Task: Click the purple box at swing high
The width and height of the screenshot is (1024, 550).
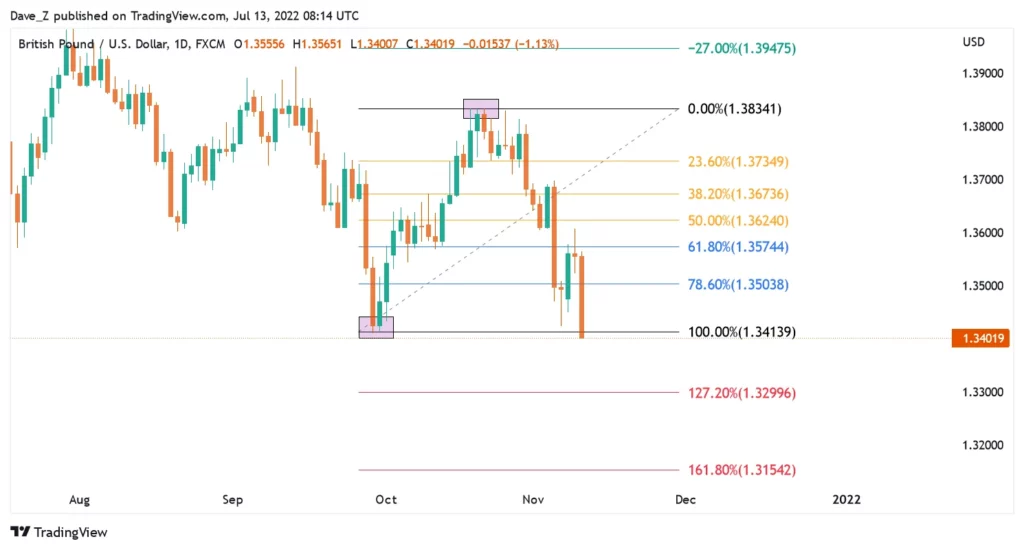Action: click(480, 108)
